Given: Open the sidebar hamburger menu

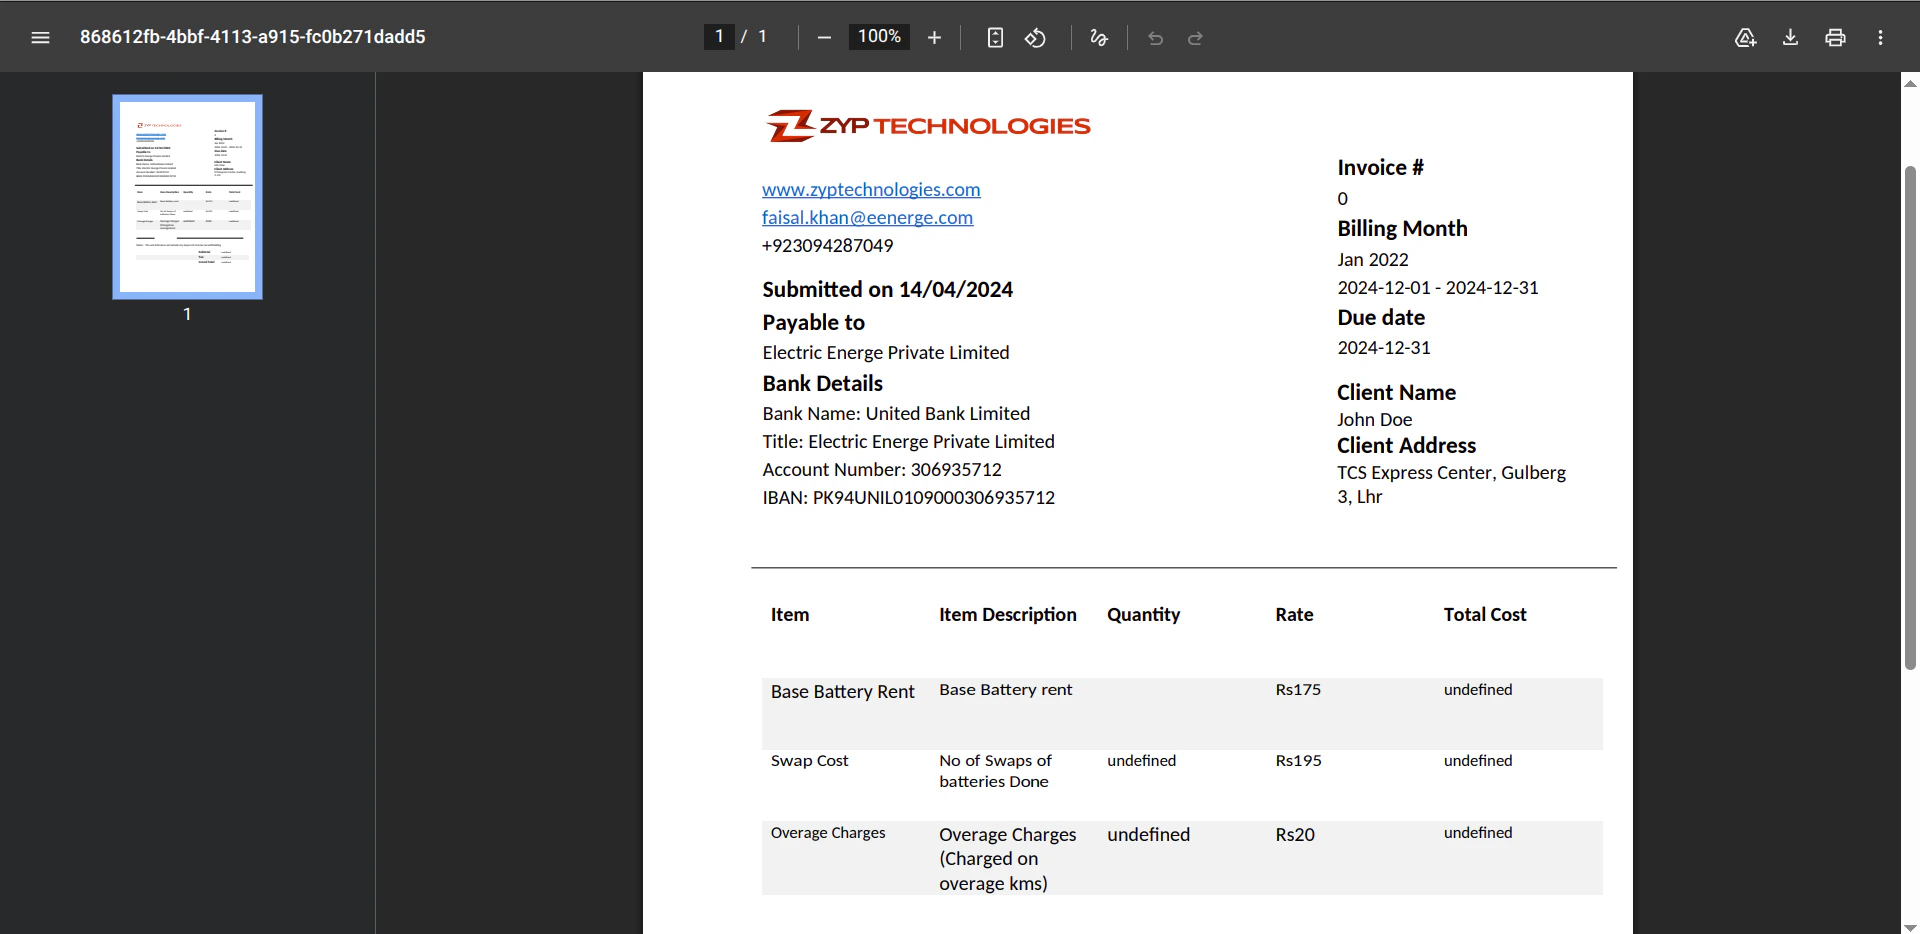Looking at the screenshot, I should pyautogui.click(x=40, y=37).
